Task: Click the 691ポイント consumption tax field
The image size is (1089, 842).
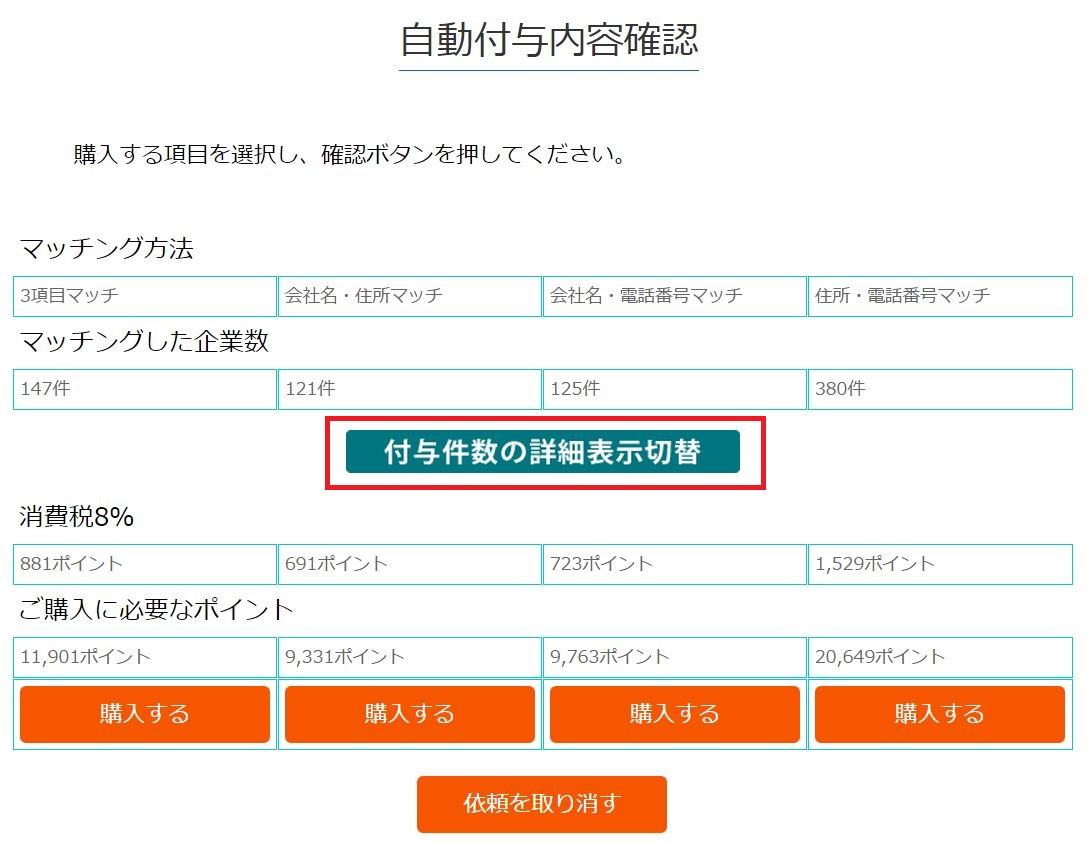Action: pyautogui.click(x=410, y=564)
